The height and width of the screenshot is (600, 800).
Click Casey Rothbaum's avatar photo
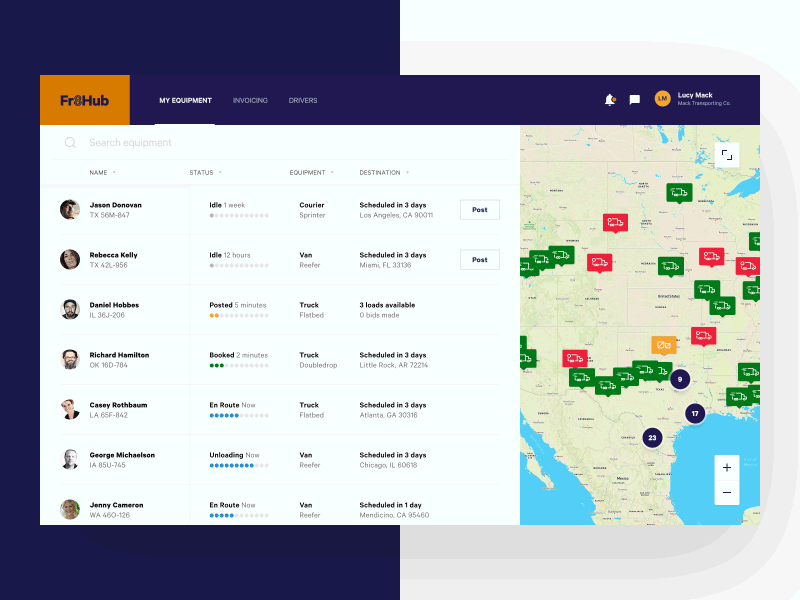pyautogui.click(x=70, y=409)
